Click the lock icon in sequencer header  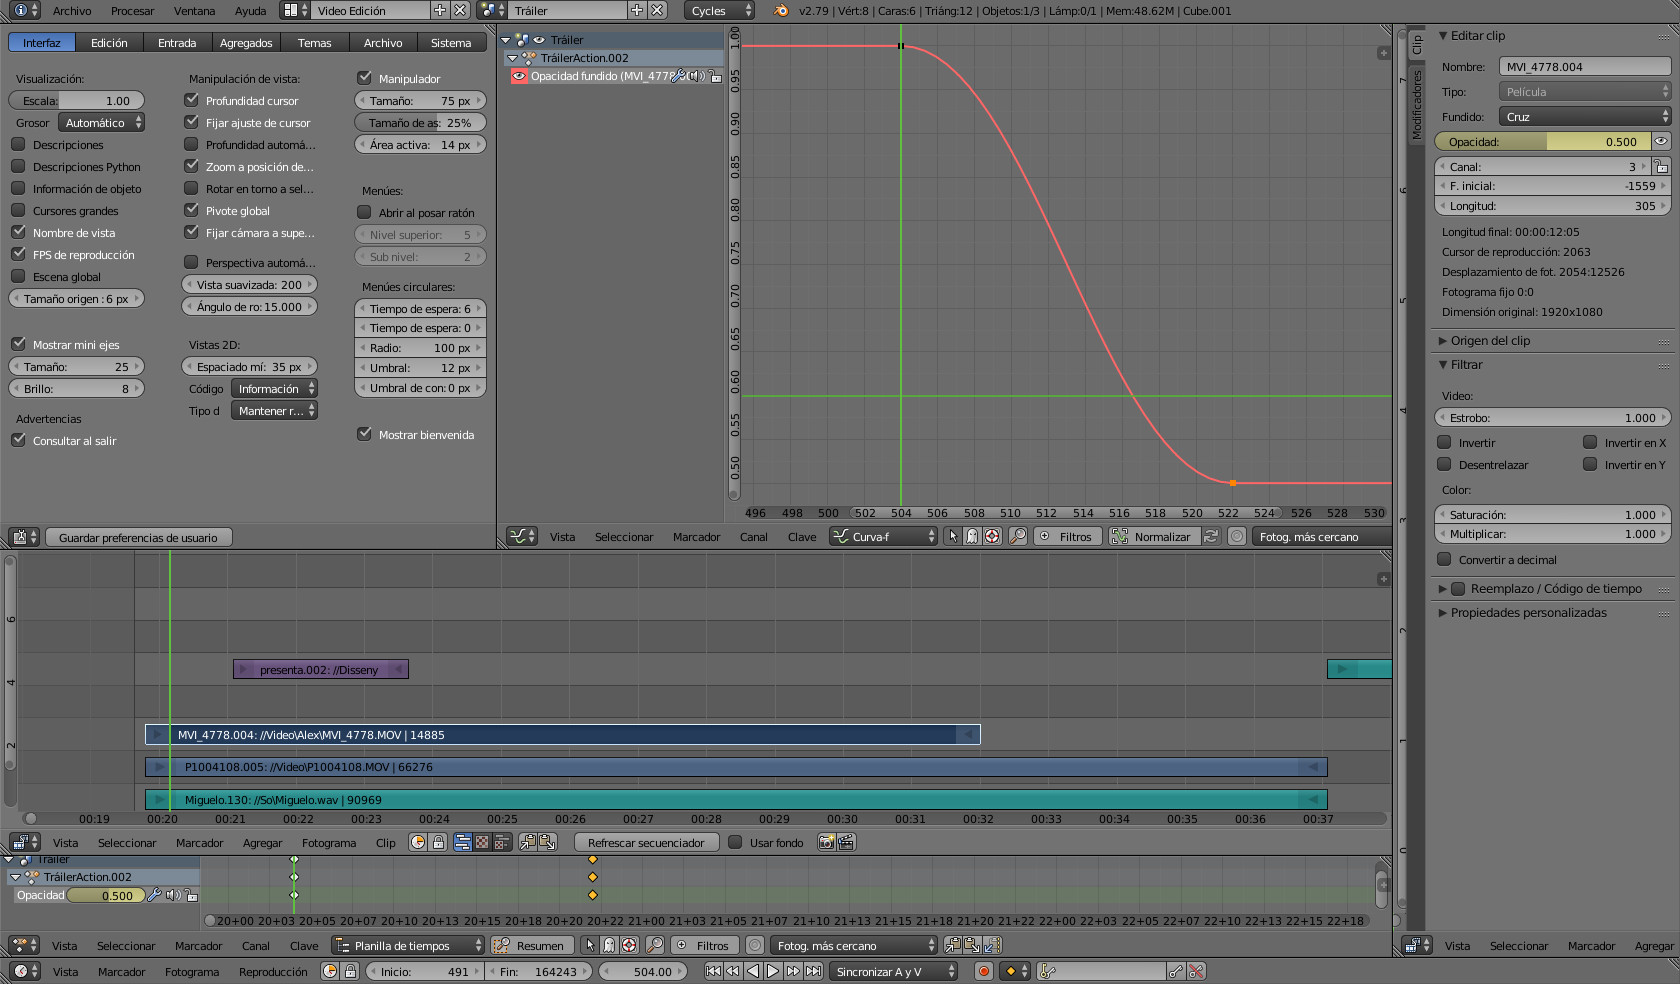[438, 843]
